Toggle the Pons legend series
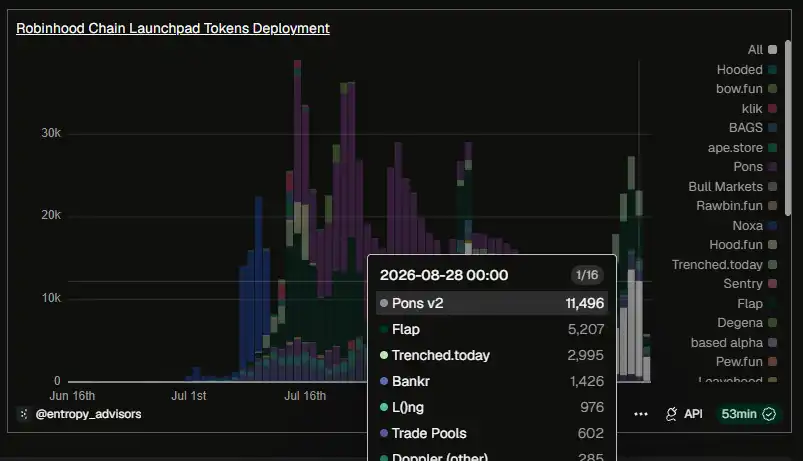This screenshot has width=803, height=461. coord(755,166)
